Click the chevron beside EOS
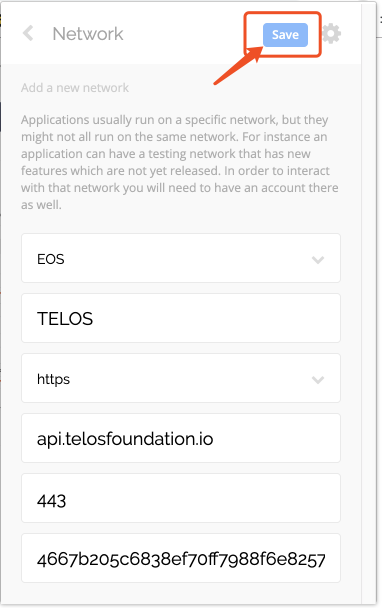Screen dimensions: 382x608 pyautogui.click(x=318, y=259)
